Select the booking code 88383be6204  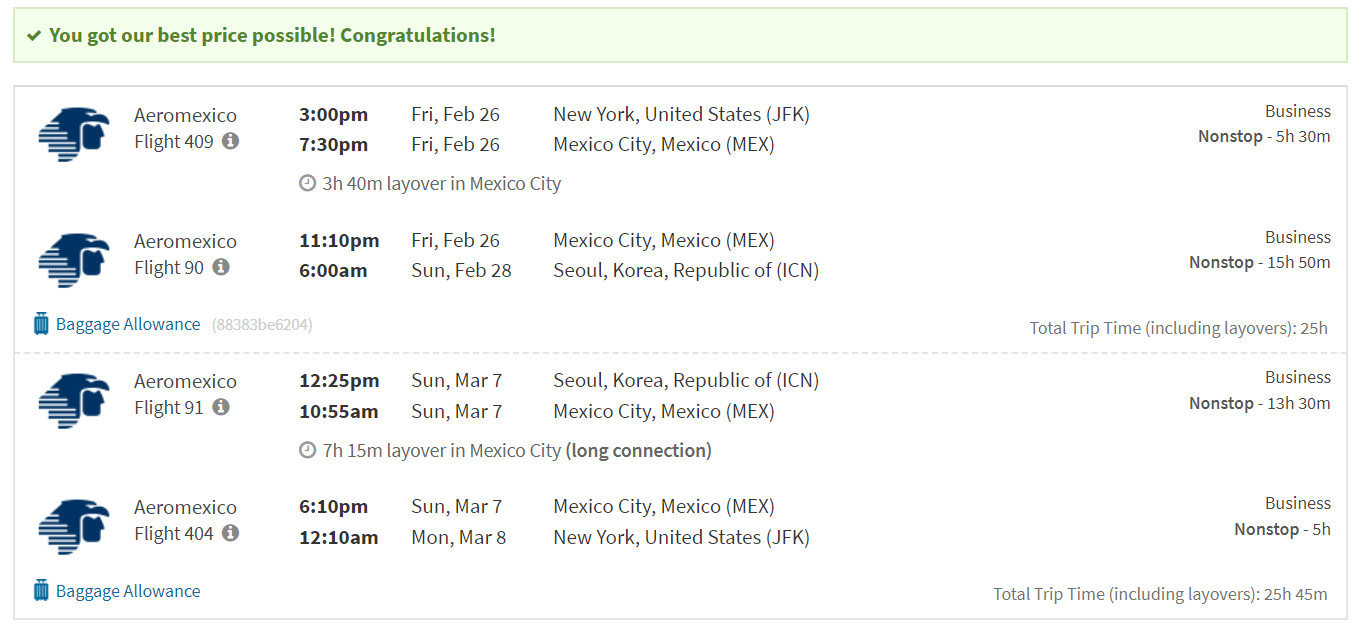(x=262, y=325)
